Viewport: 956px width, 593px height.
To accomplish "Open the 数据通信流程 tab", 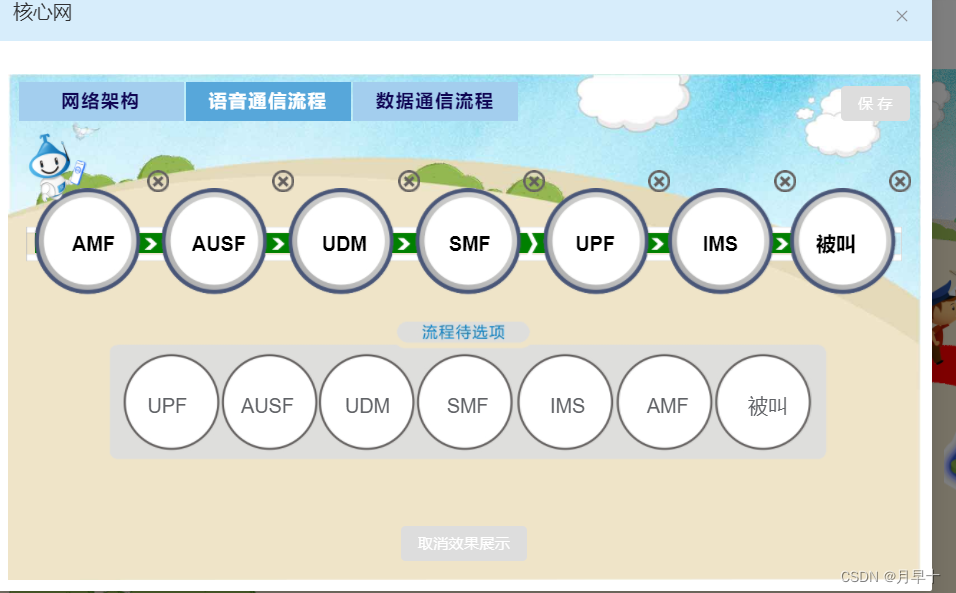I will tap(434, 100).
